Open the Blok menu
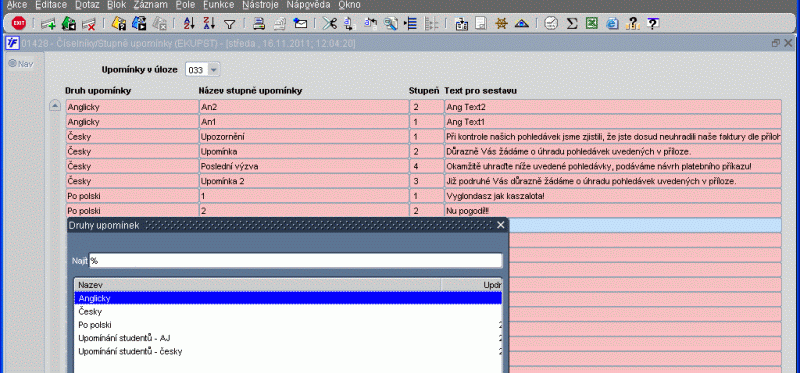800x373 pixels. point(117,5)
